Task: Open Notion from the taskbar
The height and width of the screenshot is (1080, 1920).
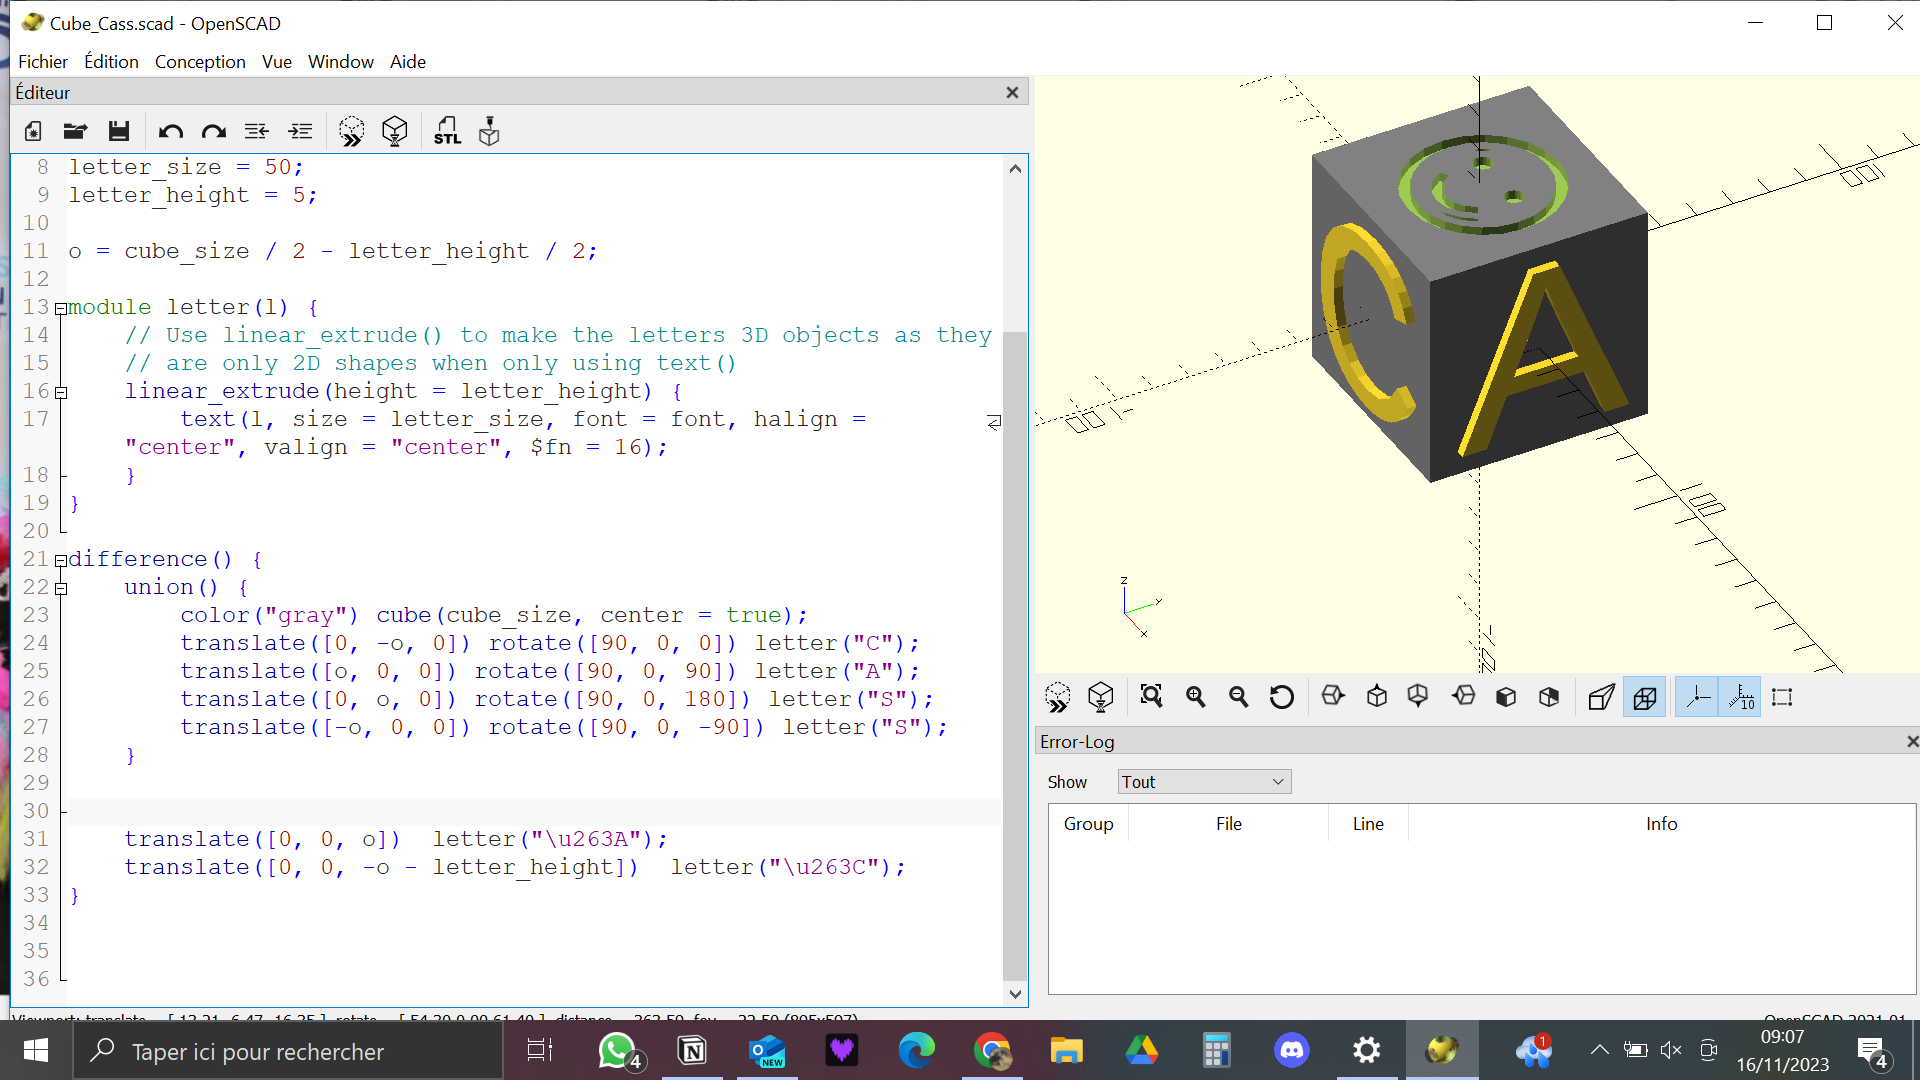Action: 692,1051
